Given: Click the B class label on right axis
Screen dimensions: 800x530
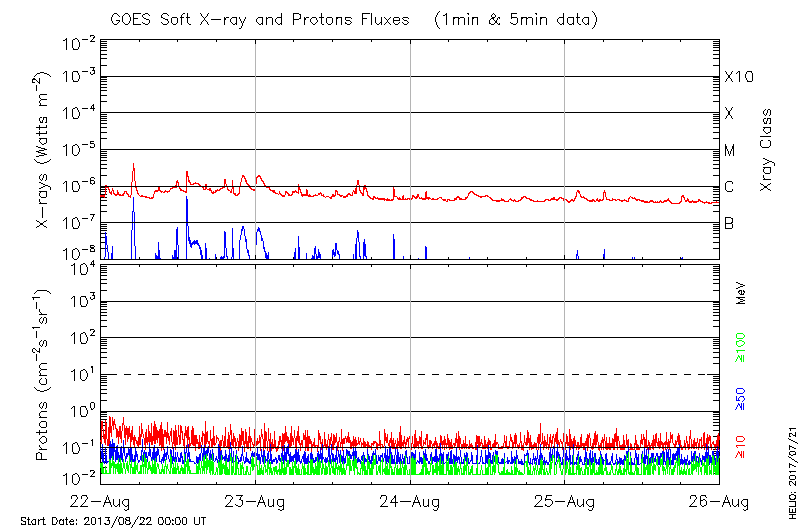Looking at the screenshot, I should (x=729, y=223).
